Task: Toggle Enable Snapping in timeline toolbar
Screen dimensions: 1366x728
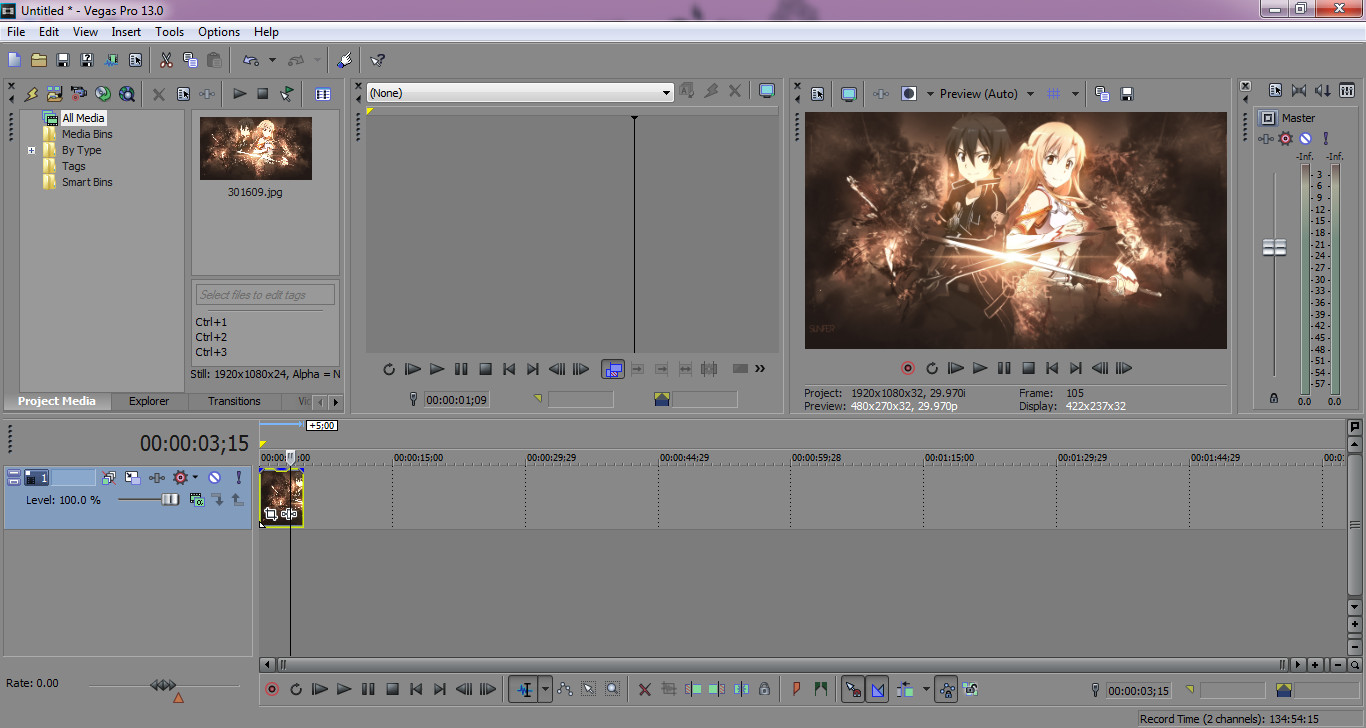Action: click(x=853, y=689)
